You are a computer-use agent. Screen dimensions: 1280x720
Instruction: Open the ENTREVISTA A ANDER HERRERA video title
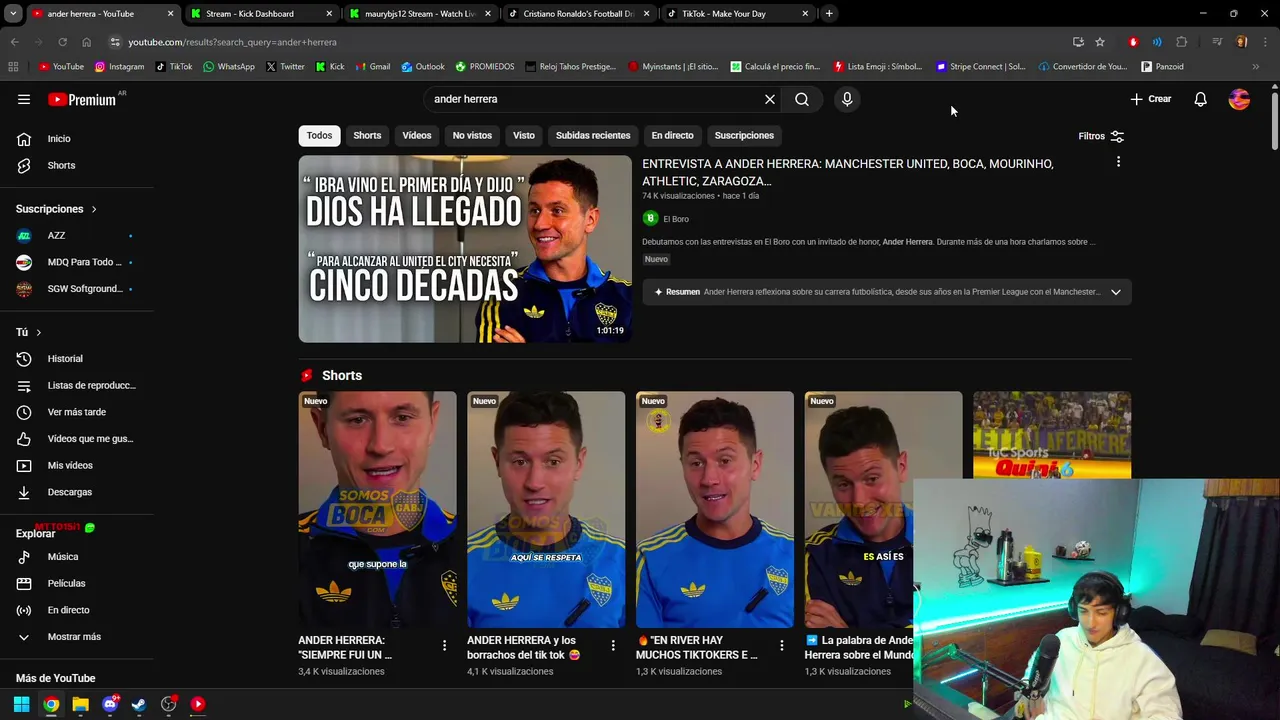click(848, 172)
